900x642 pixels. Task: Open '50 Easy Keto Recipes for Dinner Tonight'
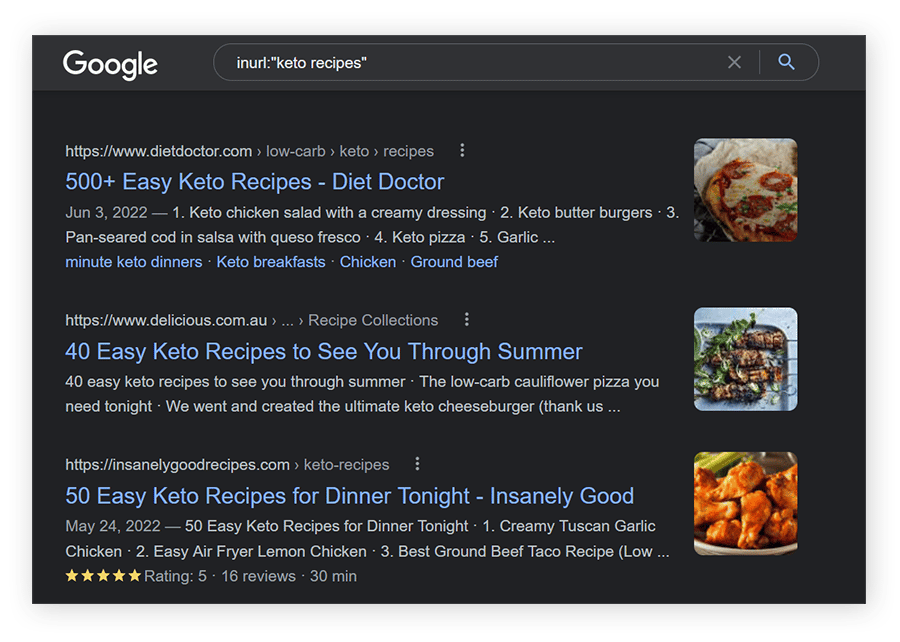[349, 496]
